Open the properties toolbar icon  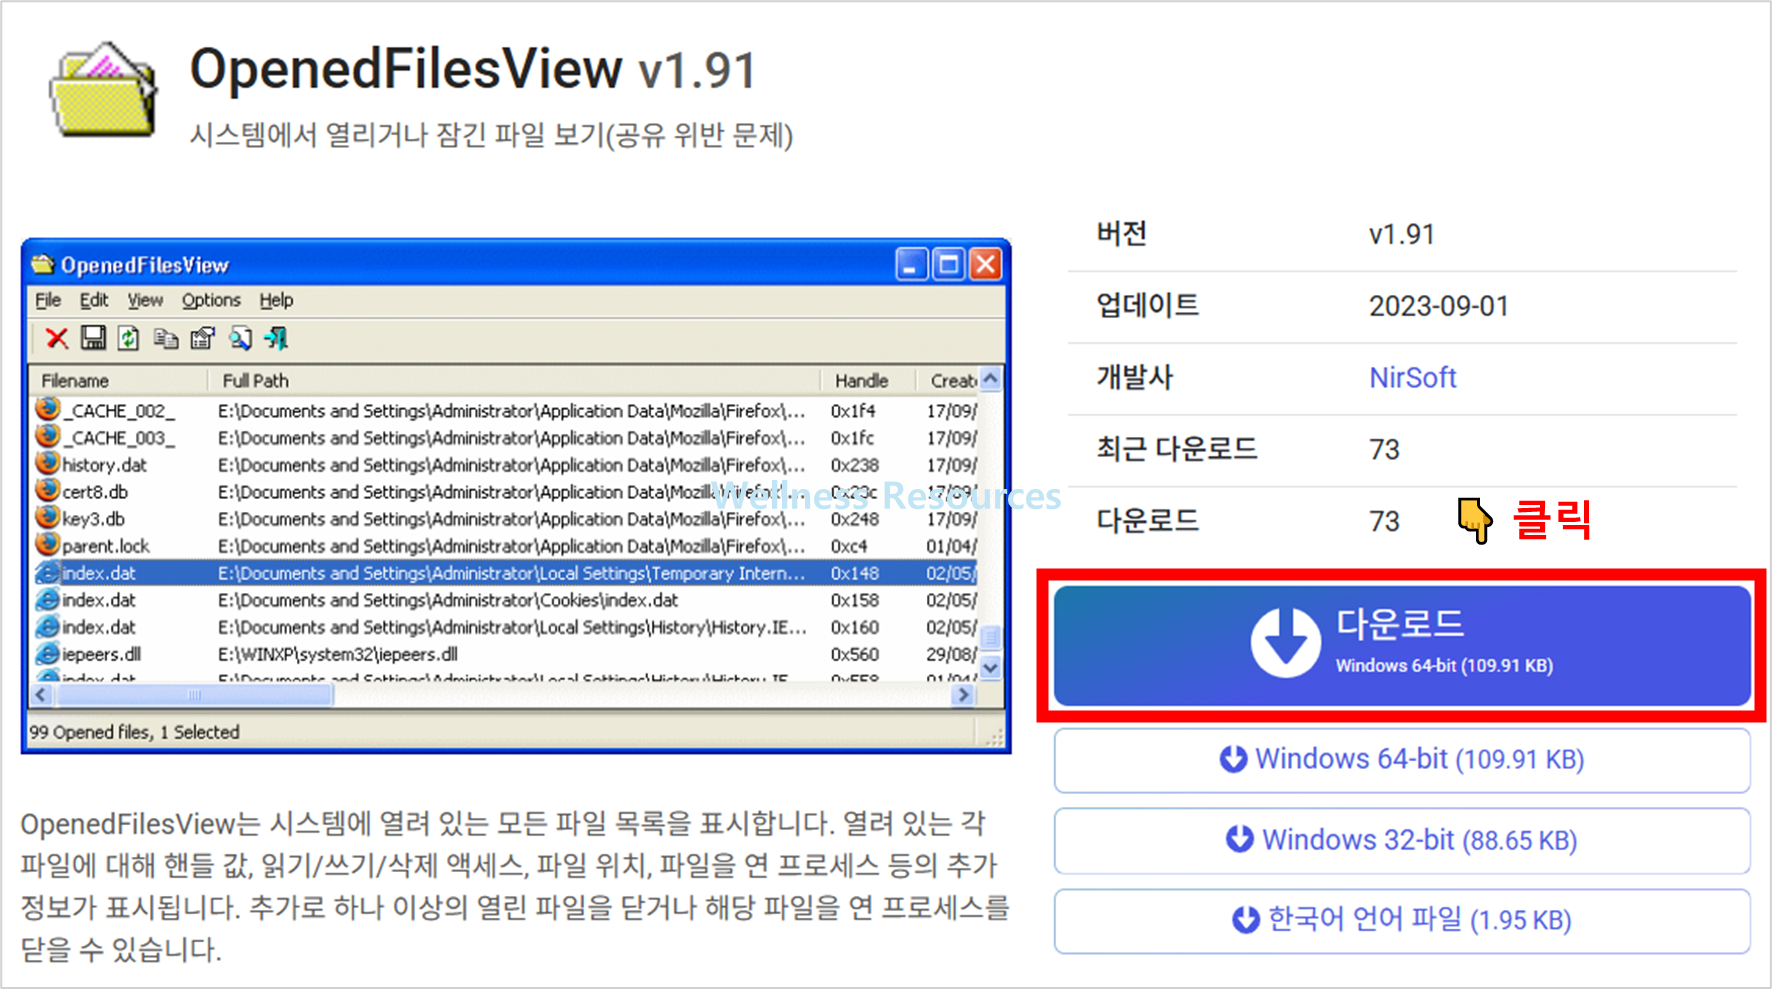(203, 338)
